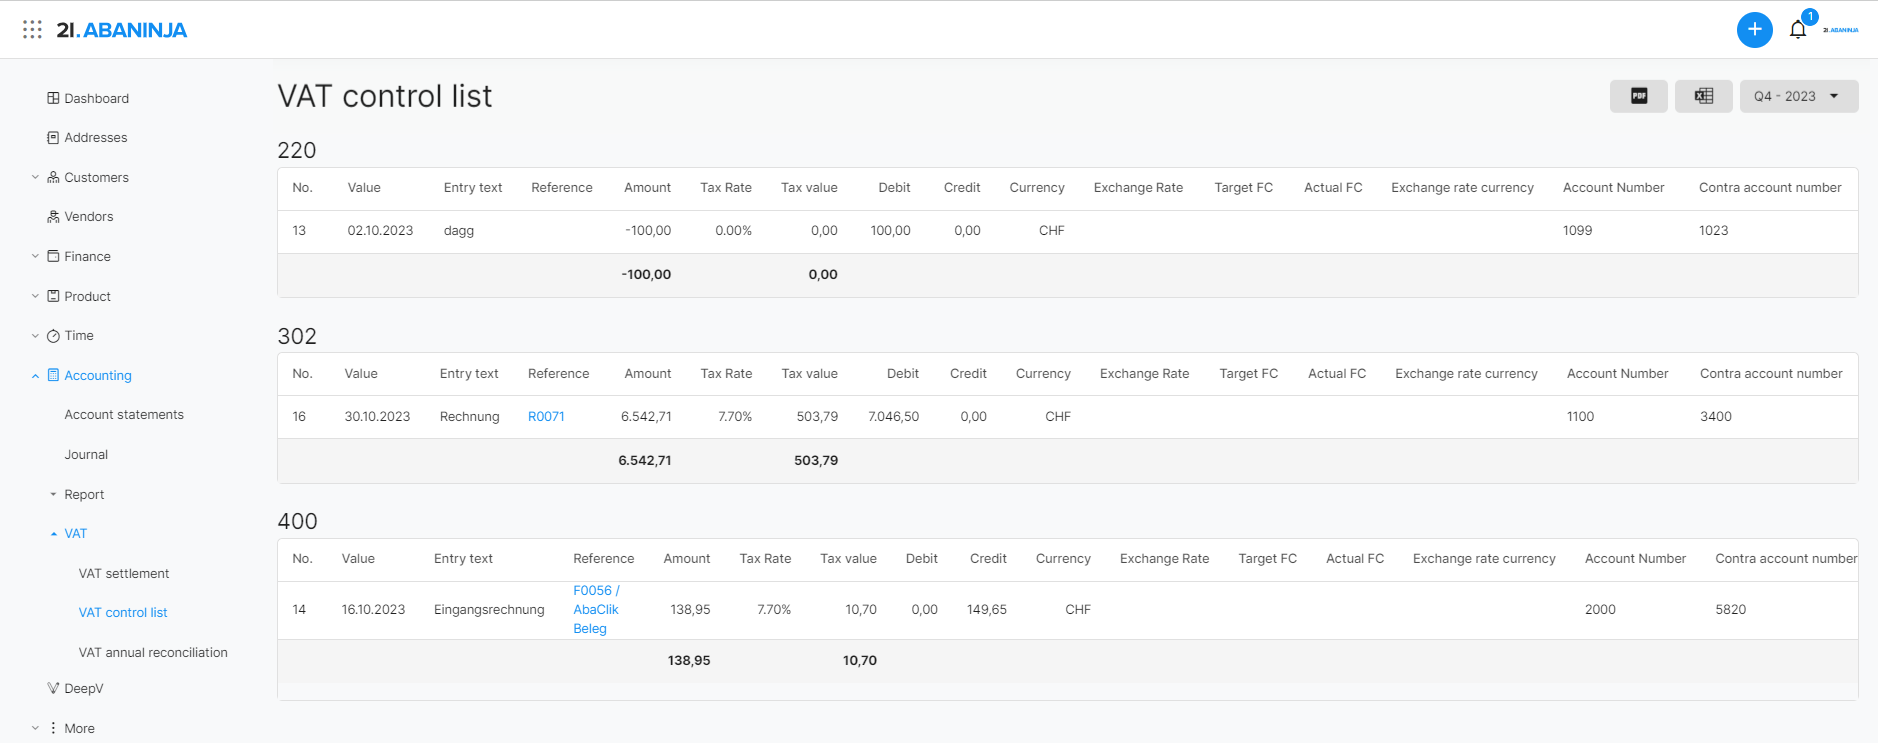1878x743 pixels.
Task: Click the VAT control list page title
Action: point(384,96)
